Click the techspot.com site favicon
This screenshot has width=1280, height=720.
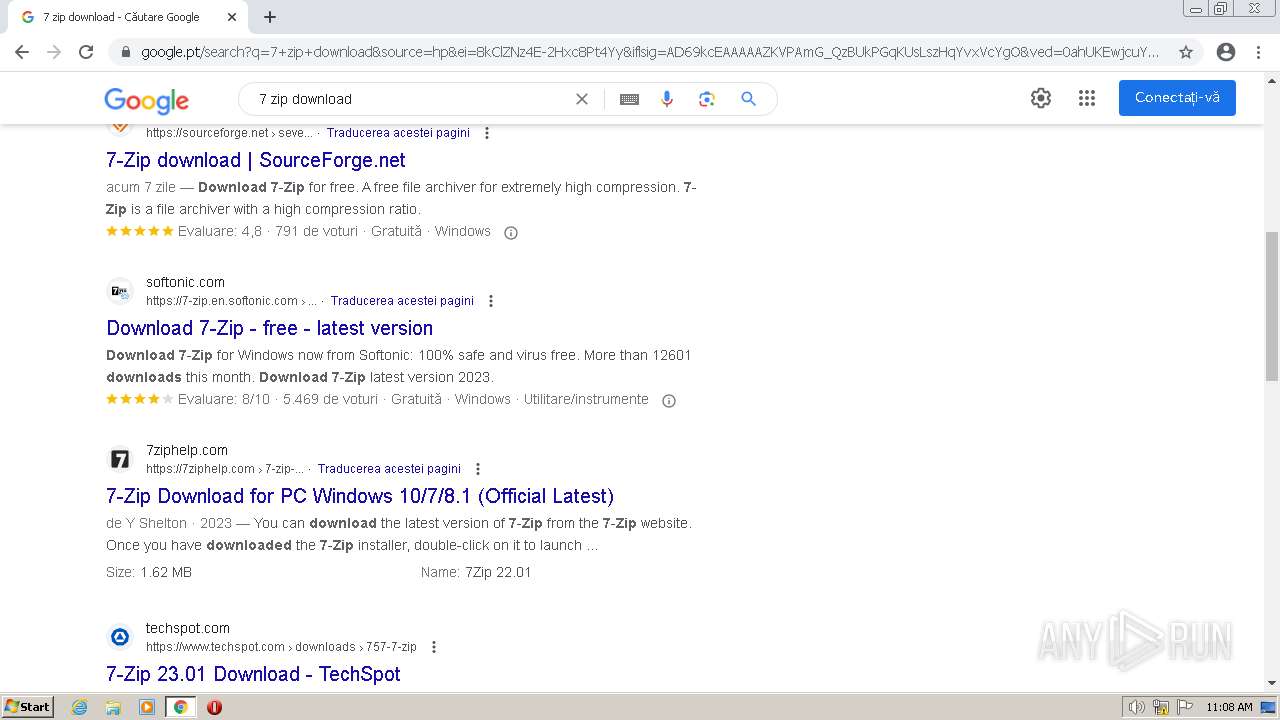point(120,637)
